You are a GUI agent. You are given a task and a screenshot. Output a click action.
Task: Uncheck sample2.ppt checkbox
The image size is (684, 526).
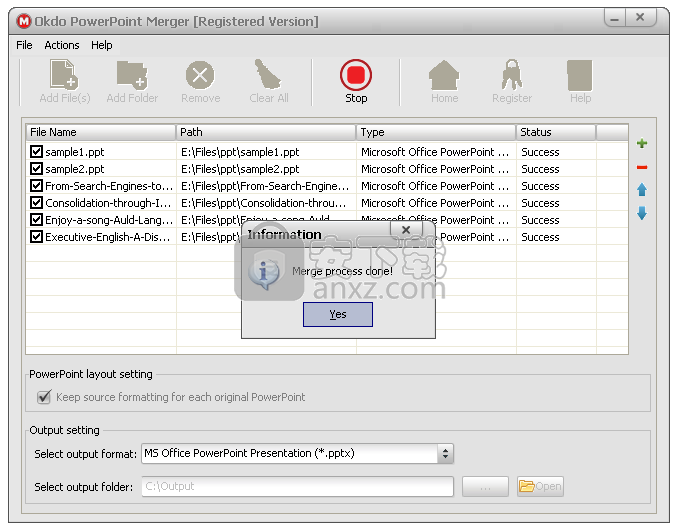[x=36, y=169]
